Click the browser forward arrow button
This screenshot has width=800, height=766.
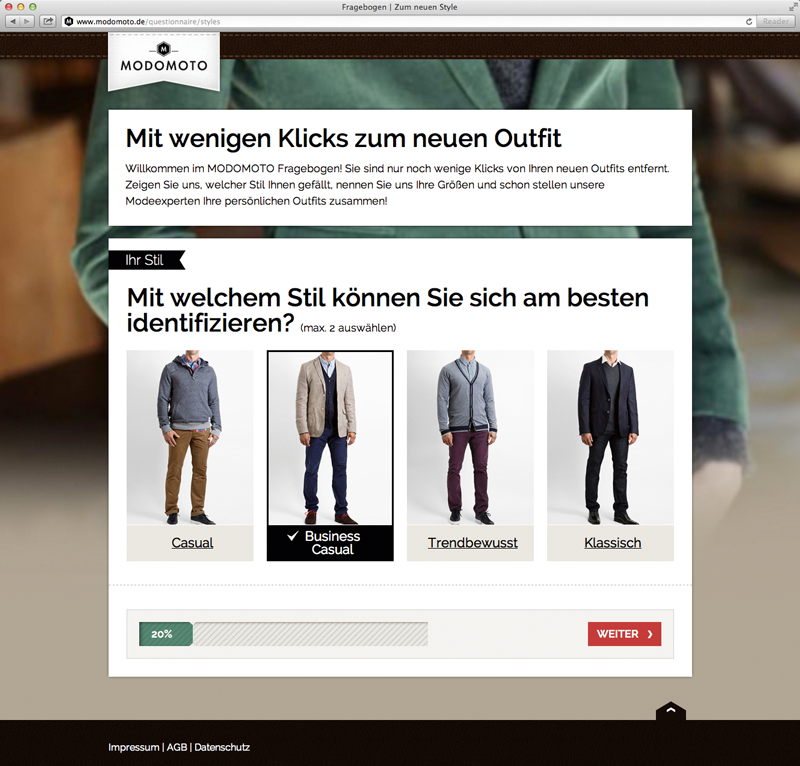[27, 21]
